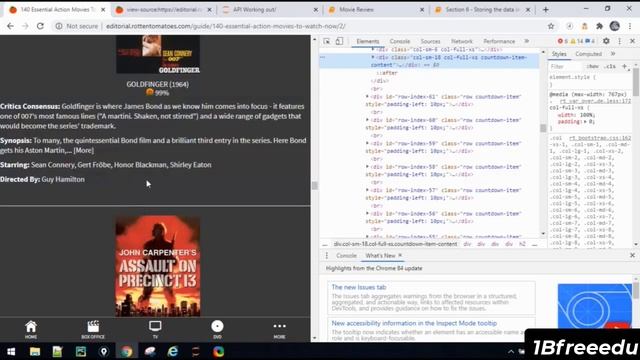640x360 pixels.
Task: Select the Styles sidebar tab
Action: coord(559,54)
